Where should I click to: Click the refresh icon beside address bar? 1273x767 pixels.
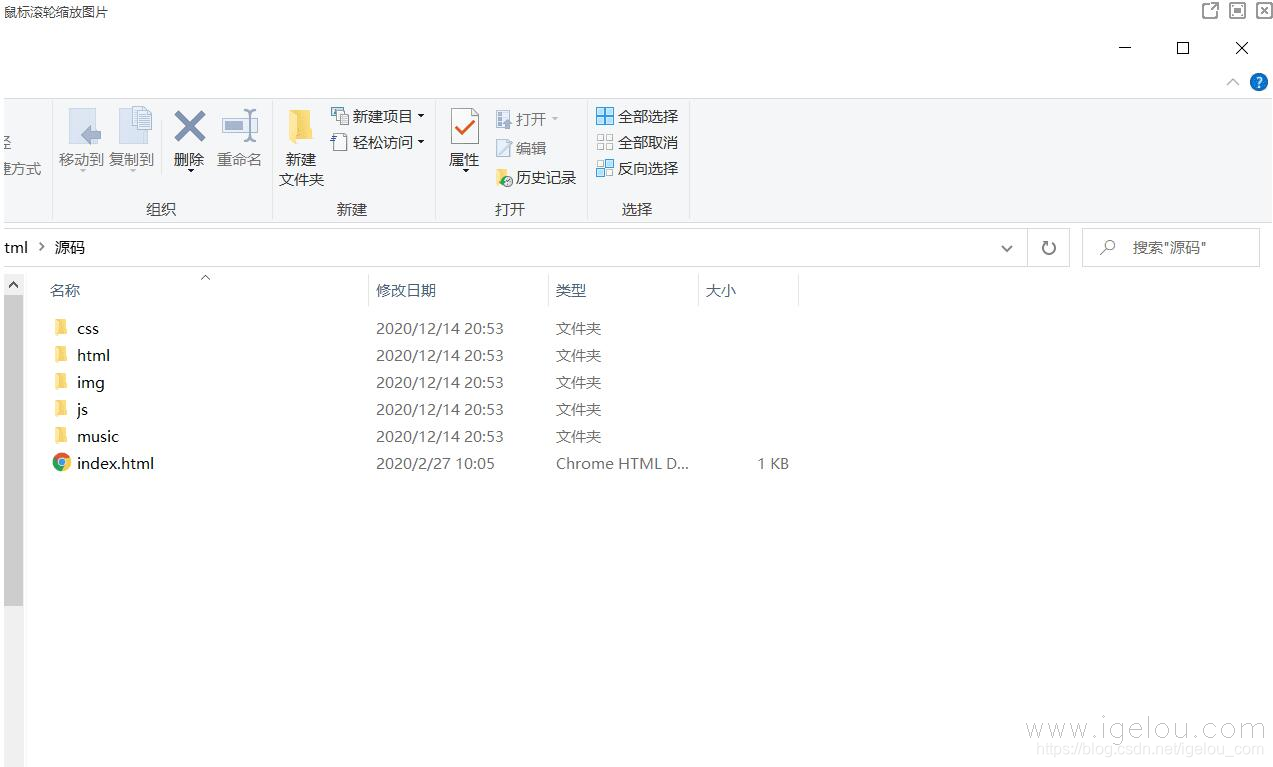coord(1048,247)
